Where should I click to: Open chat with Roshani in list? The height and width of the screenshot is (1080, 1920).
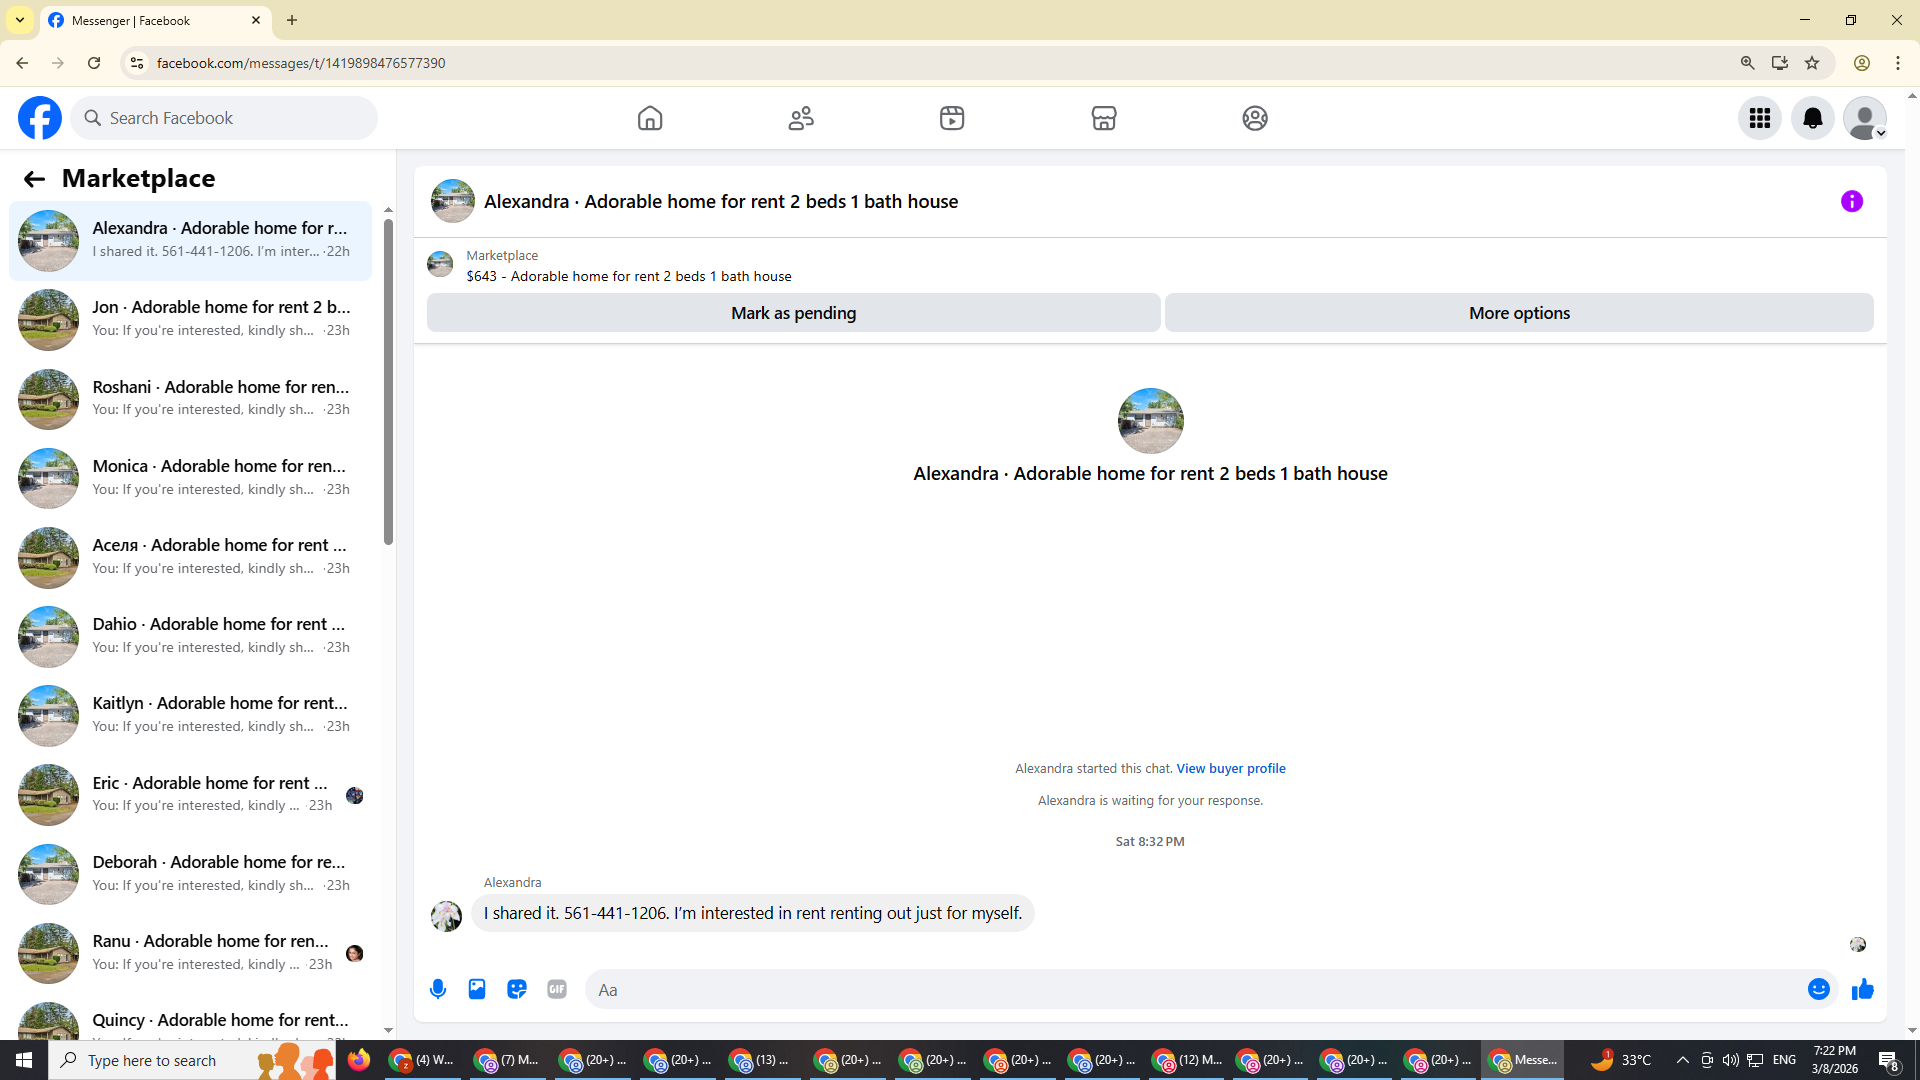(190, 398)
